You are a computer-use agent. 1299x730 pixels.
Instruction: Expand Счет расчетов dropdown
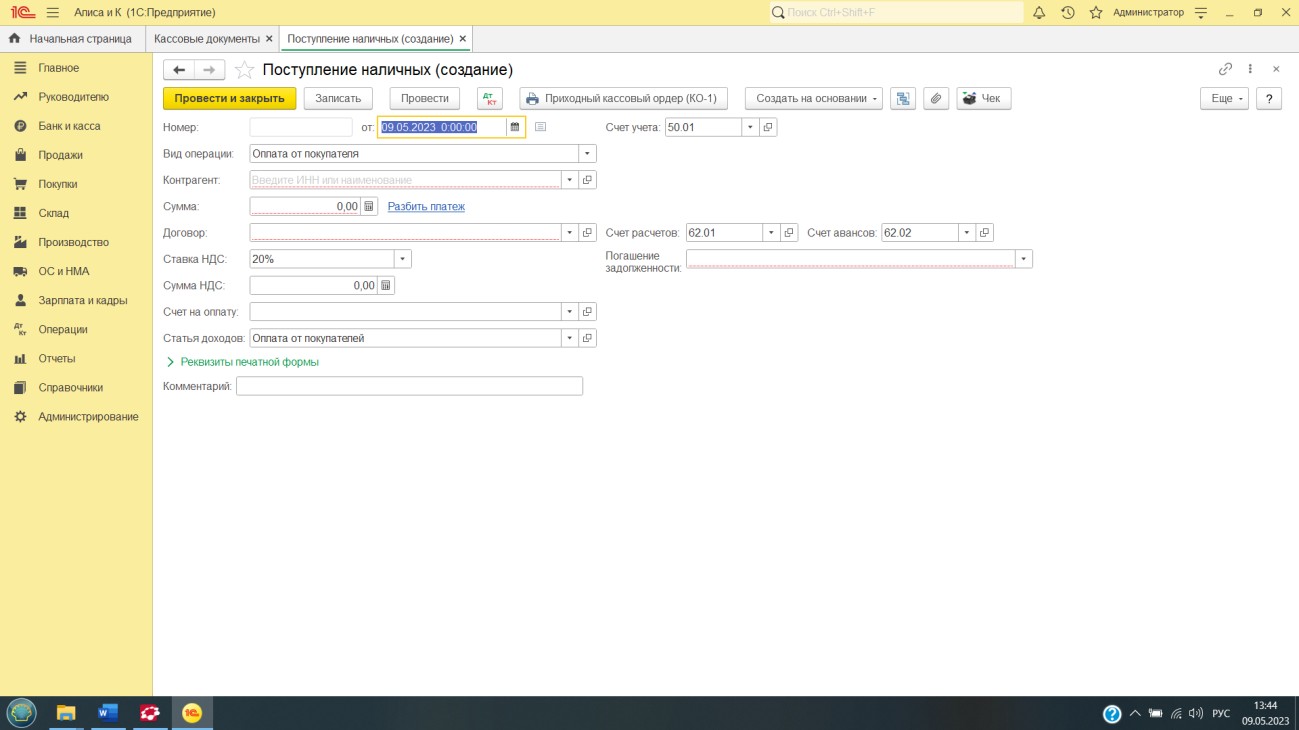point(771,232)
